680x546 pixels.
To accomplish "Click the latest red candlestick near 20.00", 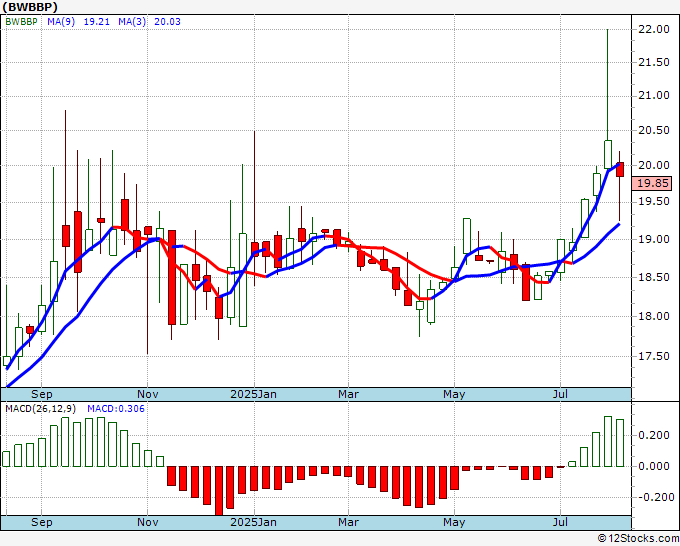I will [620, 169].
